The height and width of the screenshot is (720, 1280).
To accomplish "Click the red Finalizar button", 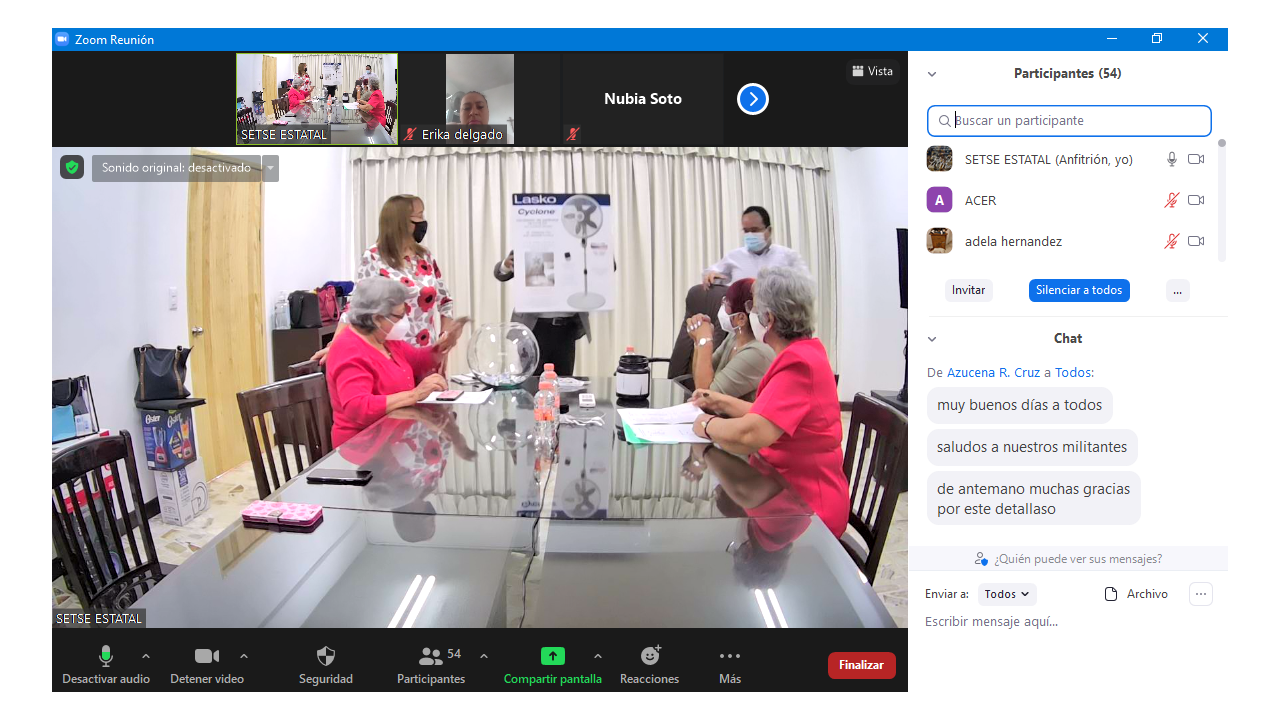I will (x=861, y=665).
